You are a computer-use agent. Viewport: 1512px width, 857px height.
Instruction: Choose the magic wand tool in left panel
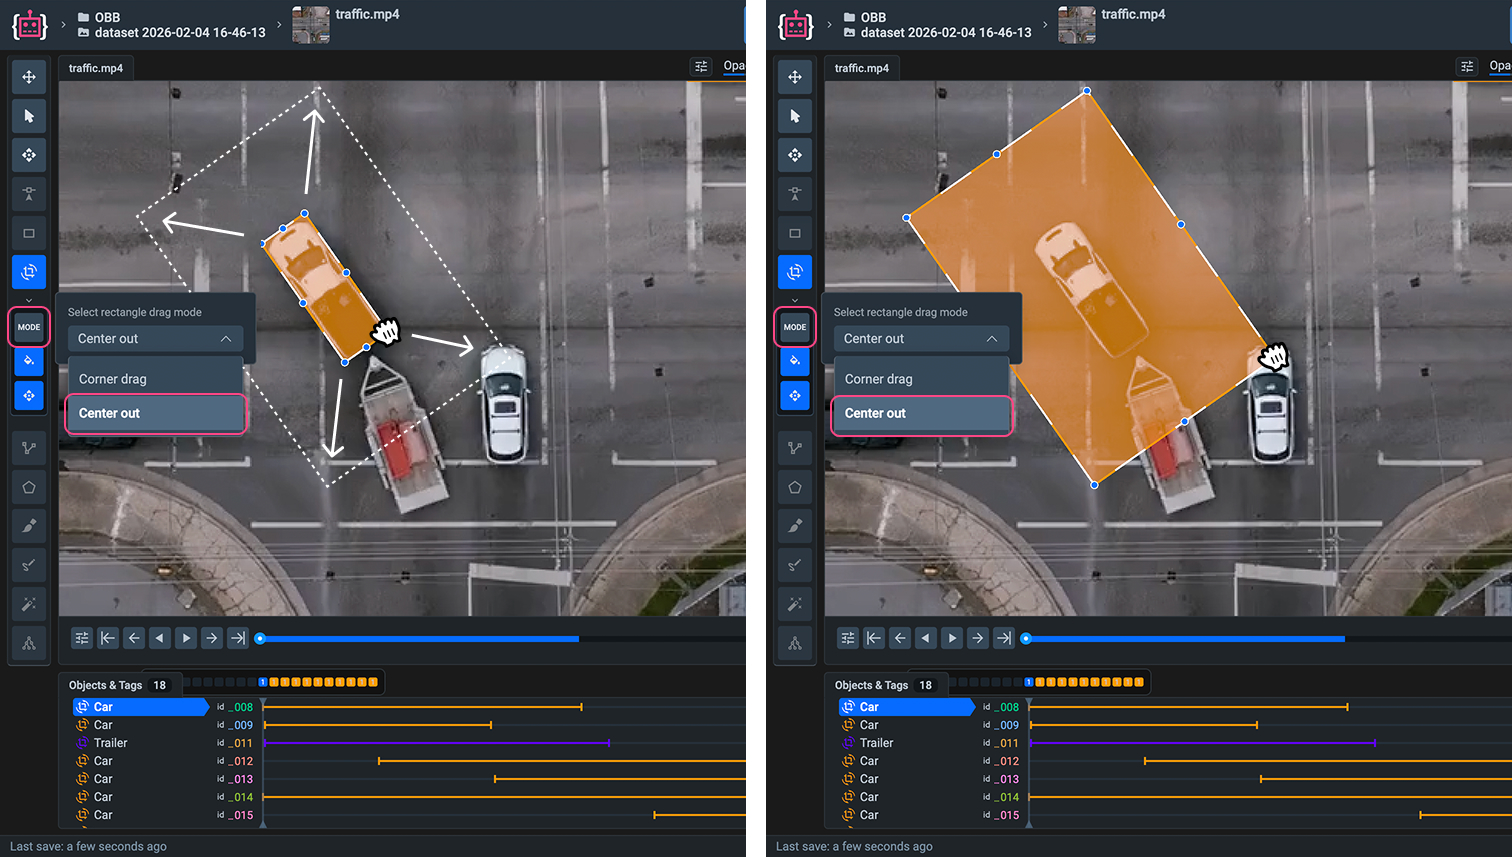[29, 604]
